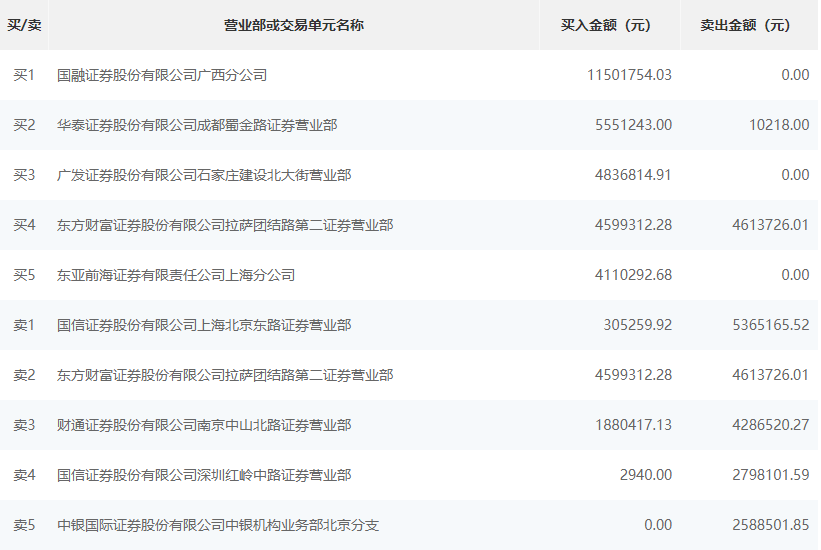The height and width of the screenshot is (550, 821).
Task: Open 东亚前海证券有限责任公司上海分公司
Action: [176, 275]
